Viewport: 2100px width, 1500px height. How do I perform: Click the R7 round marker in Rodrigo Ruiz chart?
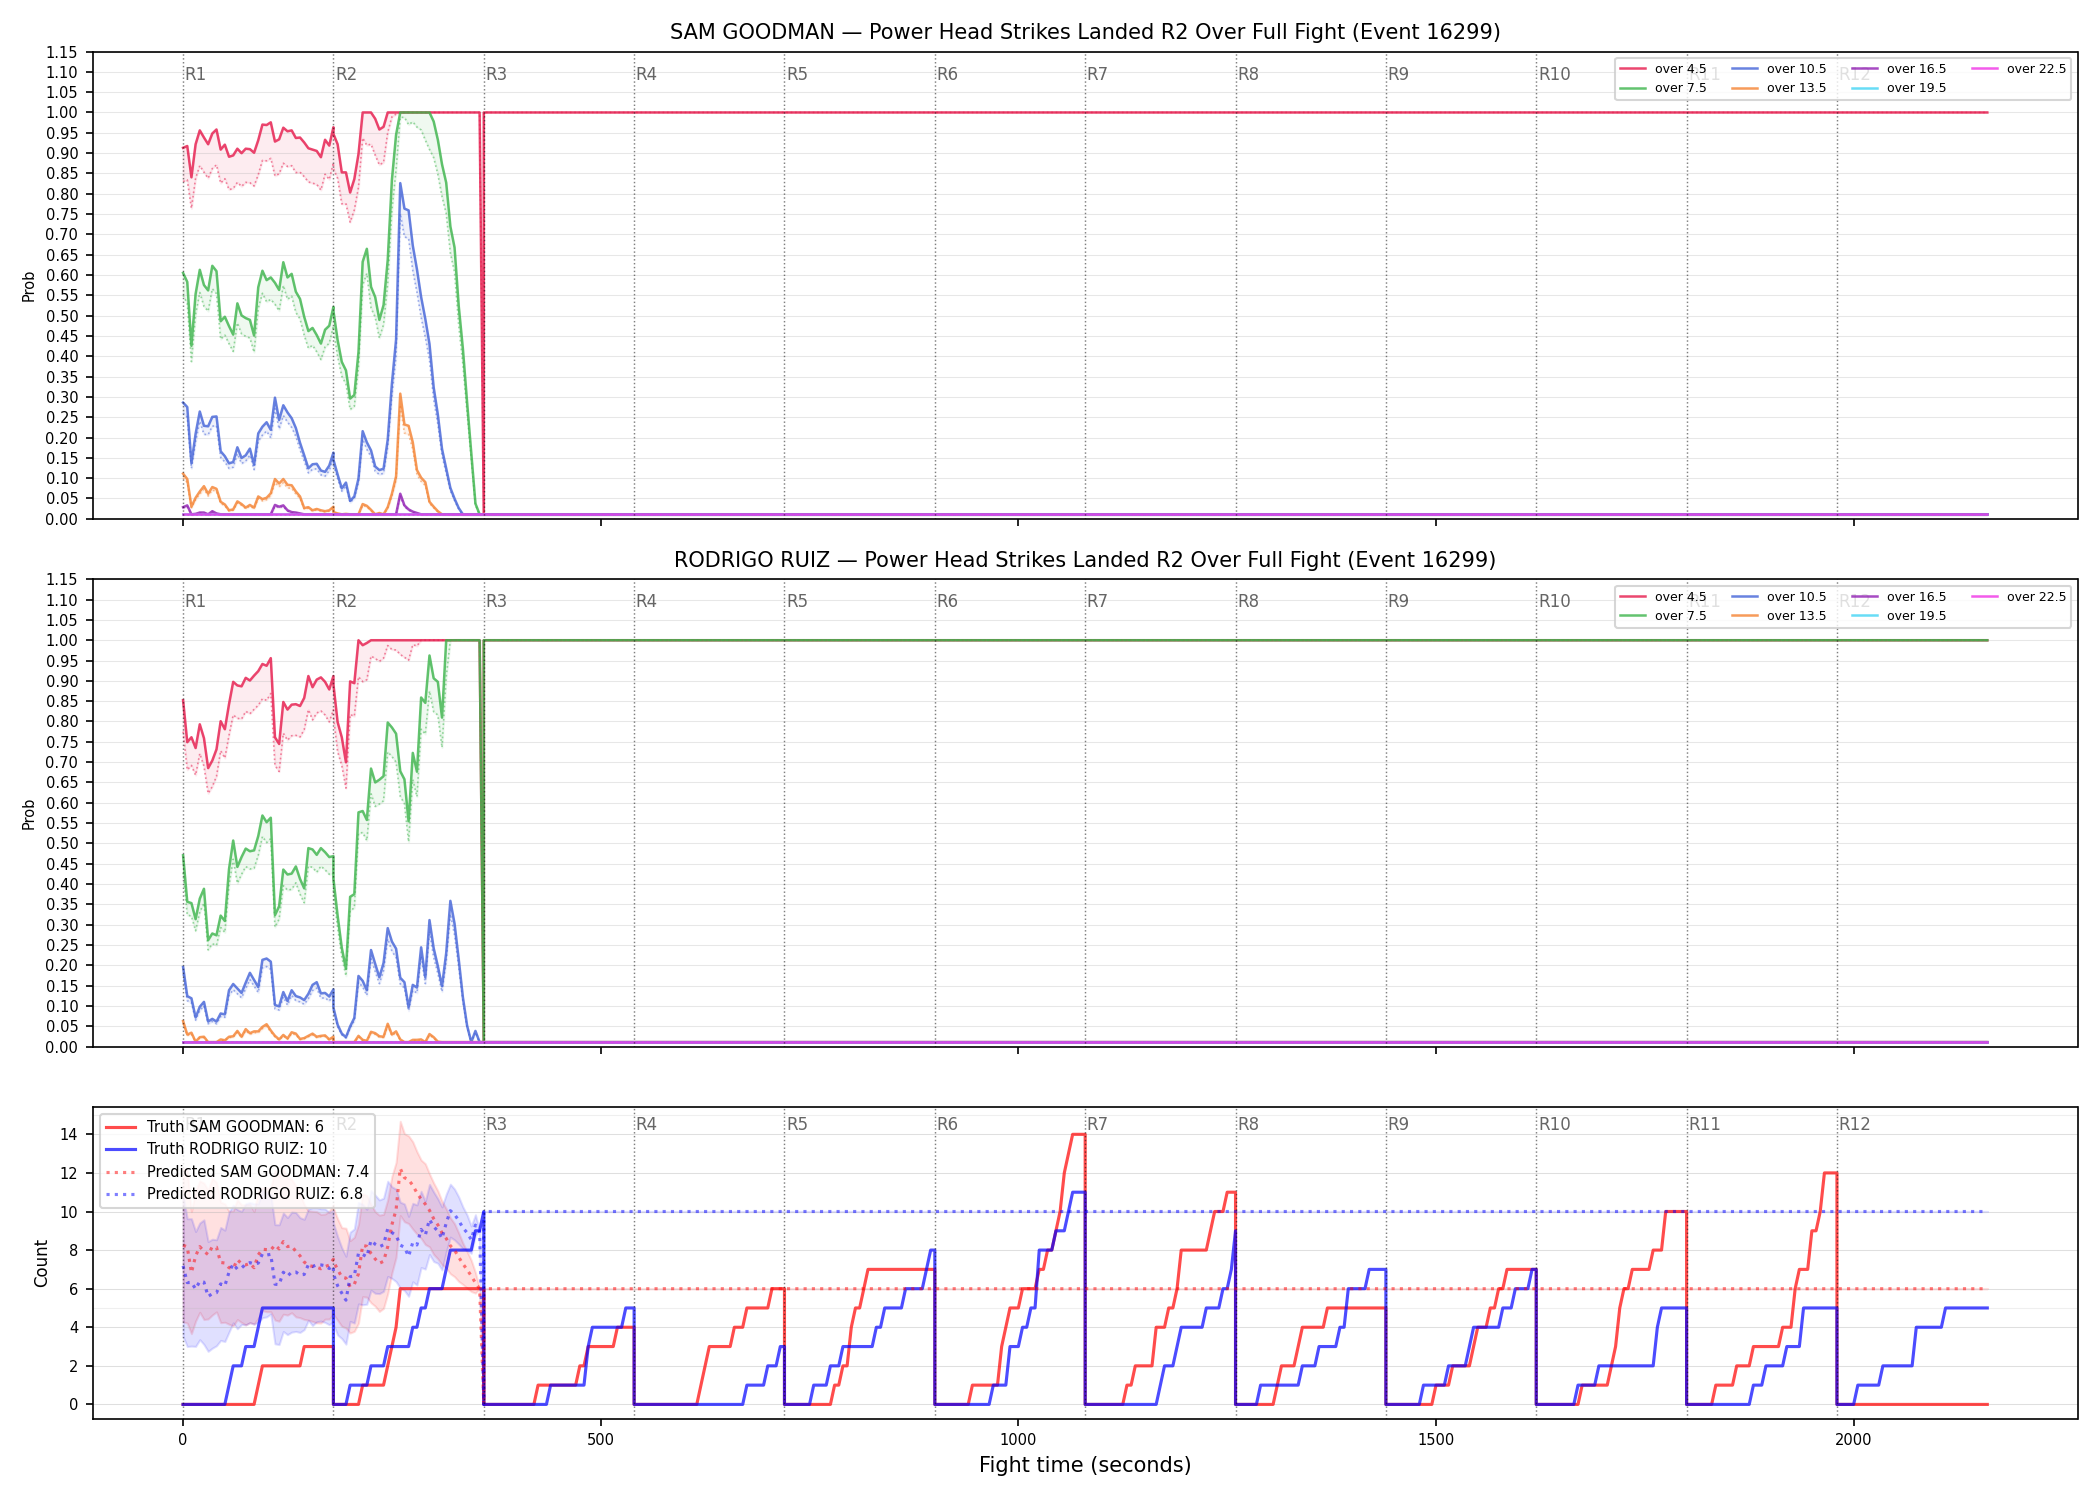click(1097, 601)
